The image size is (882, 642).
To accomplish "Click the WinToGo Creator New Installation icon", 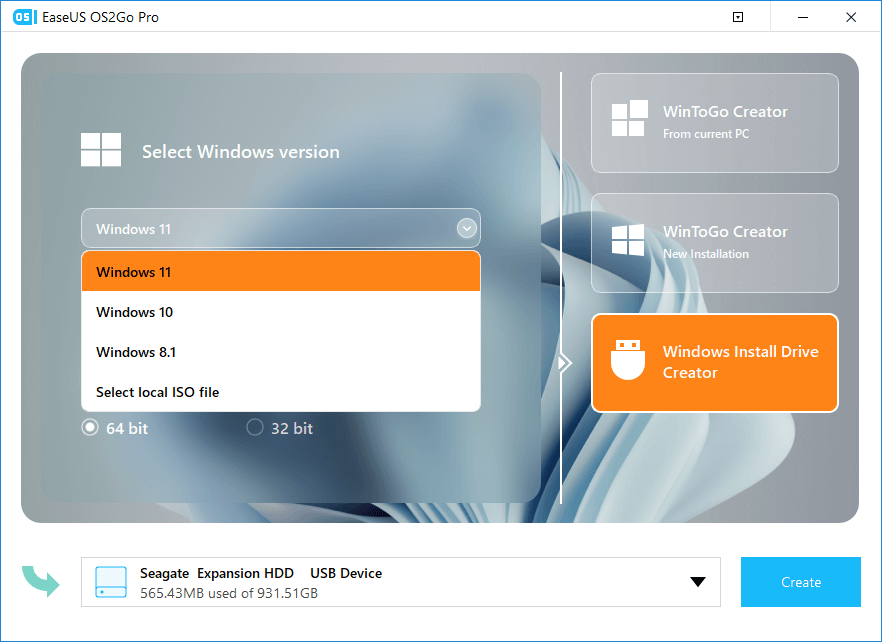I will coord(629,242).
